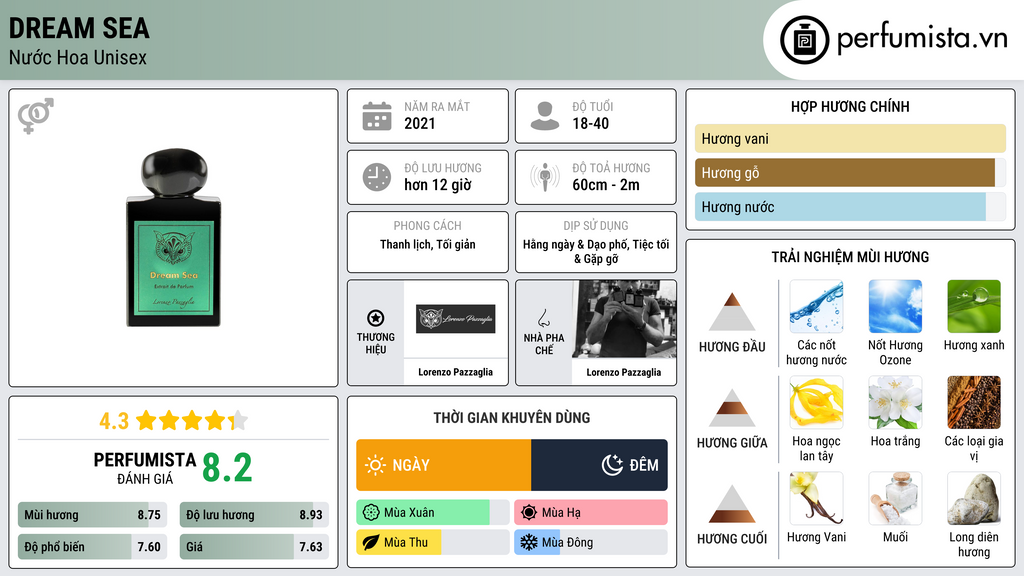Click the Độ phổ biến 7.60 score bar
Screen dimensions: 1024x576
(92, 547)
